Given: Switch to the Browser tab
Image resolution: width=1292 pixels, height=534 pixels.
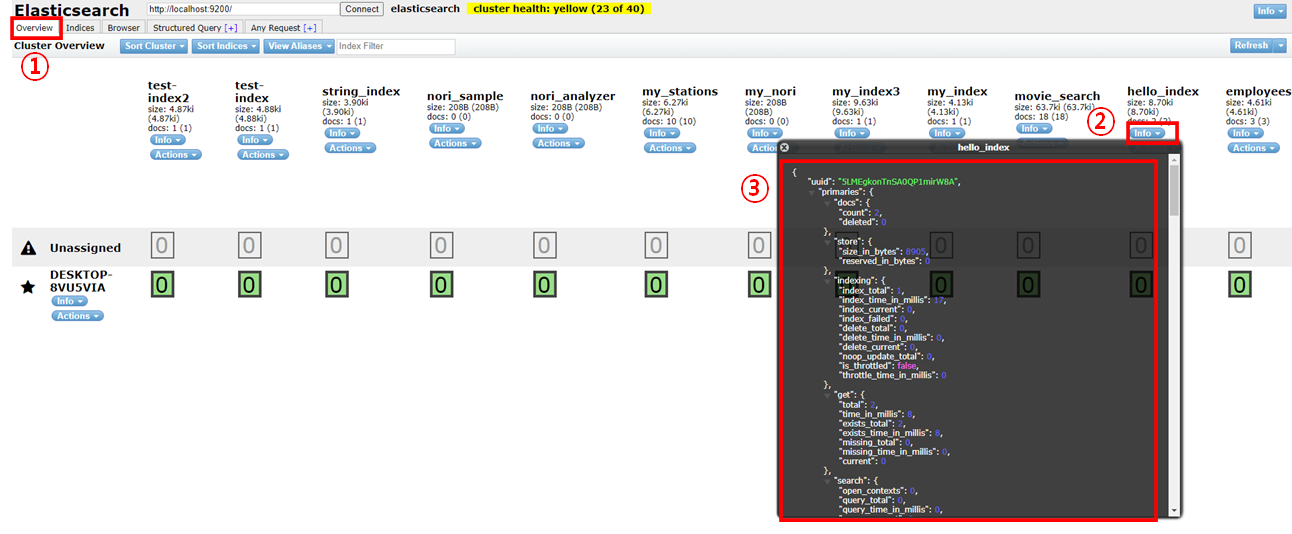Looking at the screenshot, I should tap(124, 28).
